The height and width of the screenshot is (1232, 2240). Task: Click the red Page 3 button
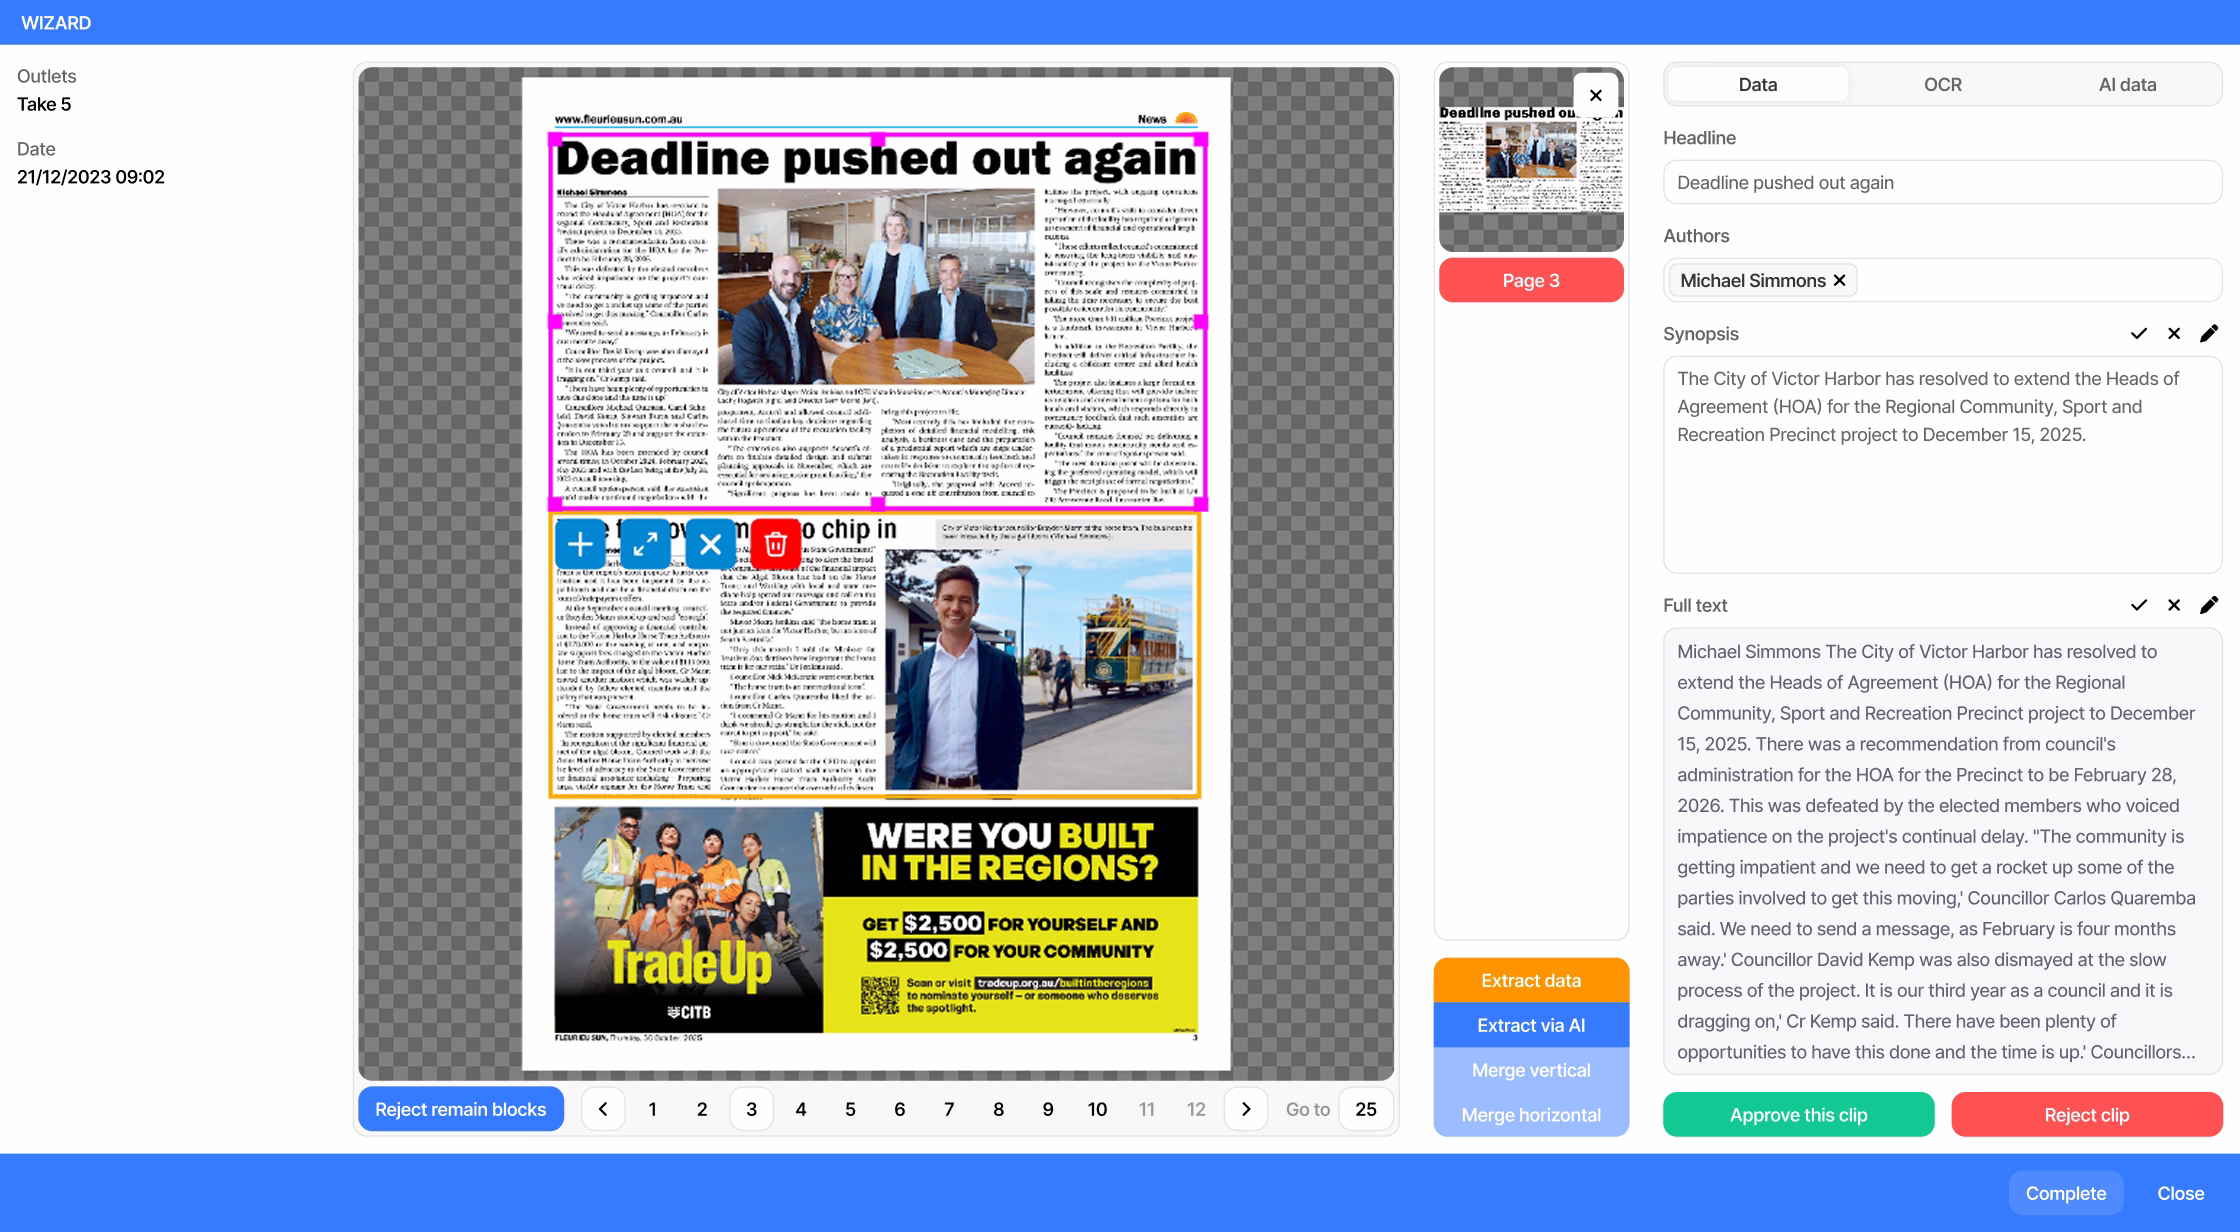click(1531, 281)
